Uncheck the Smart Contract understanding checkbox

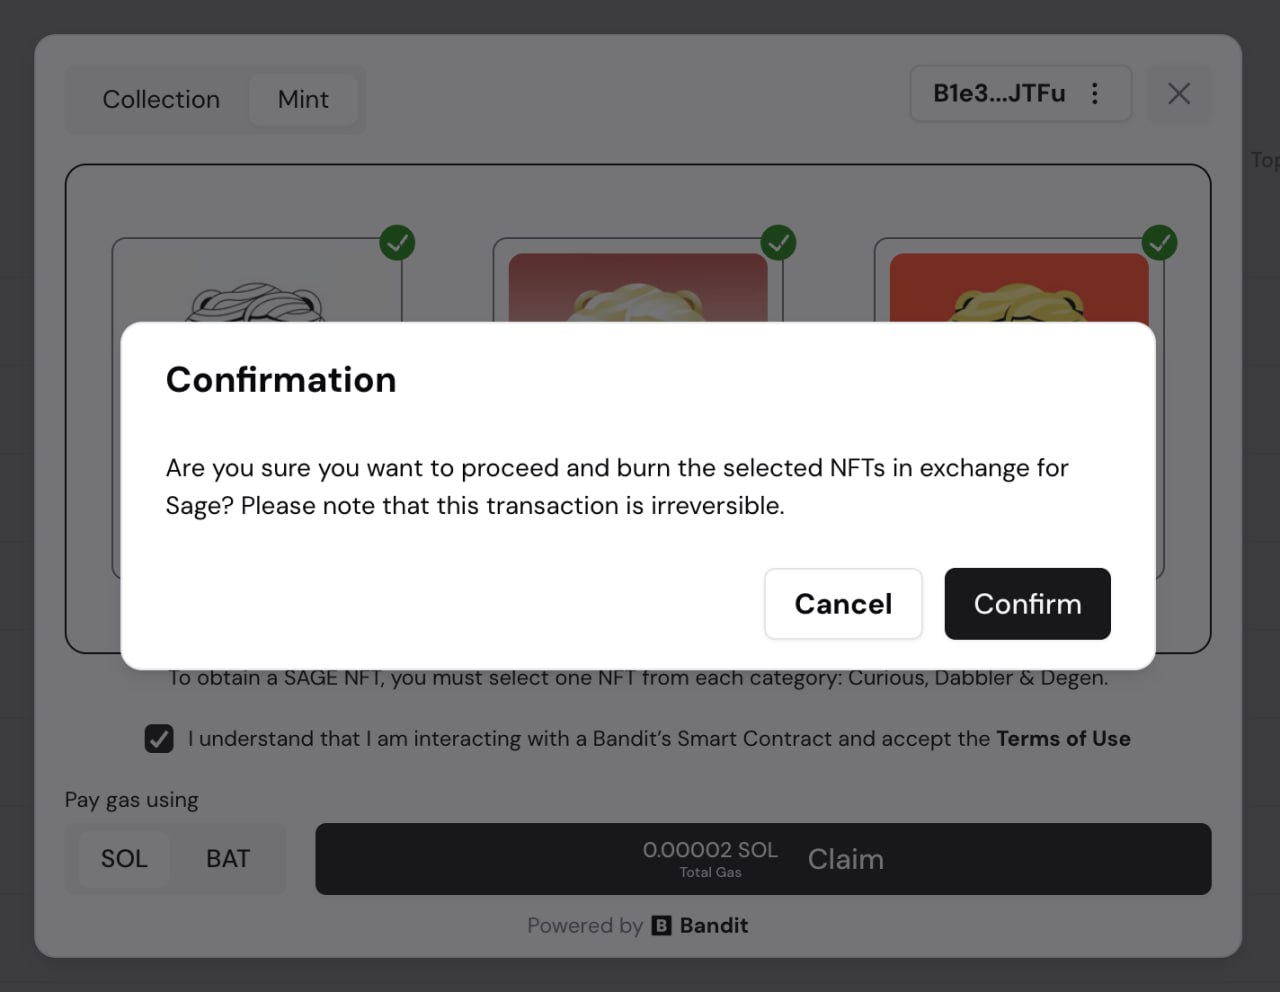159,738
